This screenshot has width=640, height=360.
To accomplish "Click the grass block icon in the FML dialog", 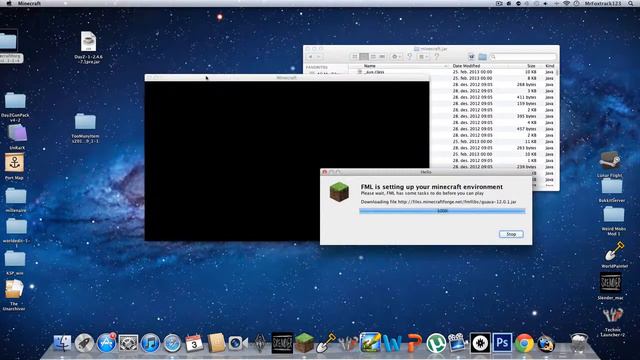I will 339,192.
